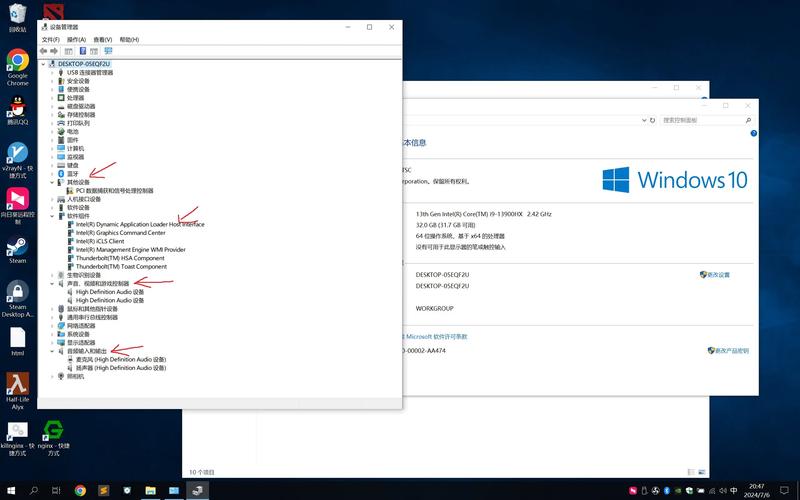Open the 腾讯QQ desktop icon
This screenshot has height=500, width=800.
pos(17,110)
